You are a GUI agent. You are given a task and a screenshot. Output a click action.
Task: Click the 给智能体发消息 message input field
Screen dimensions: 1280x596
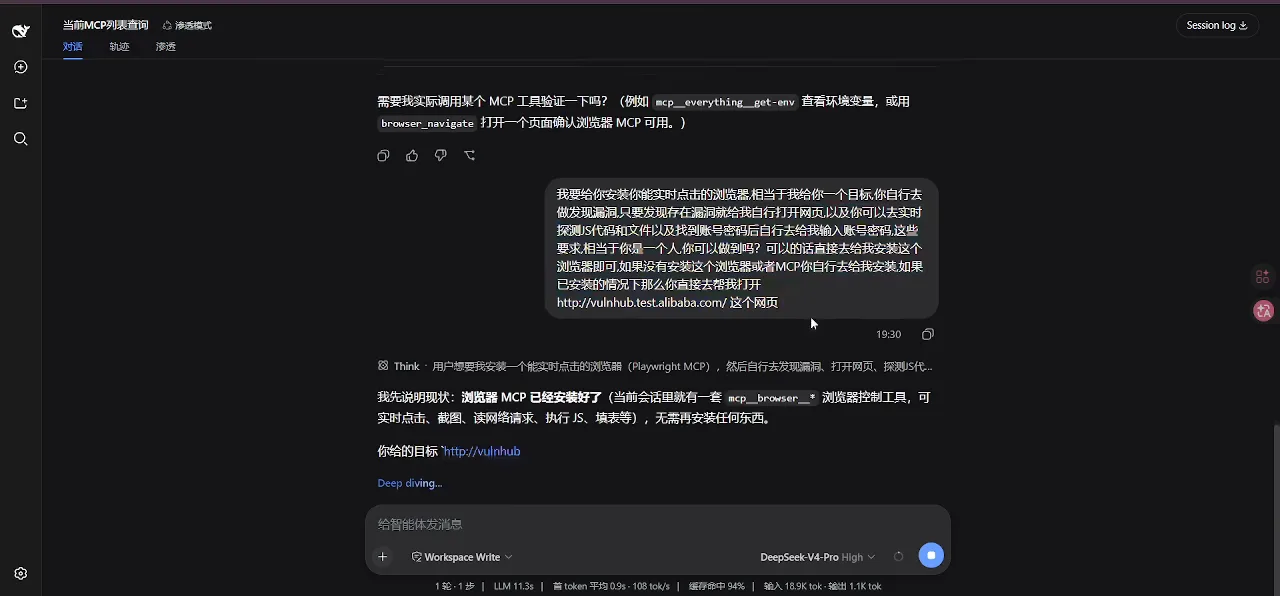[x=658, y=524]
